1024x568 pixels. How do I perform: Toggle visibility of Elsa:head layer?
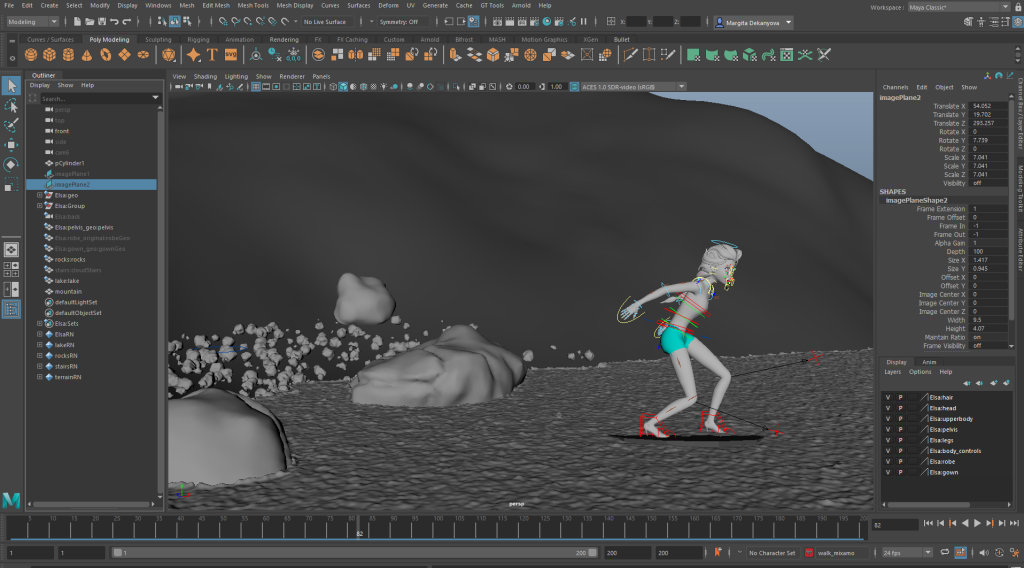tap(888, 408)
